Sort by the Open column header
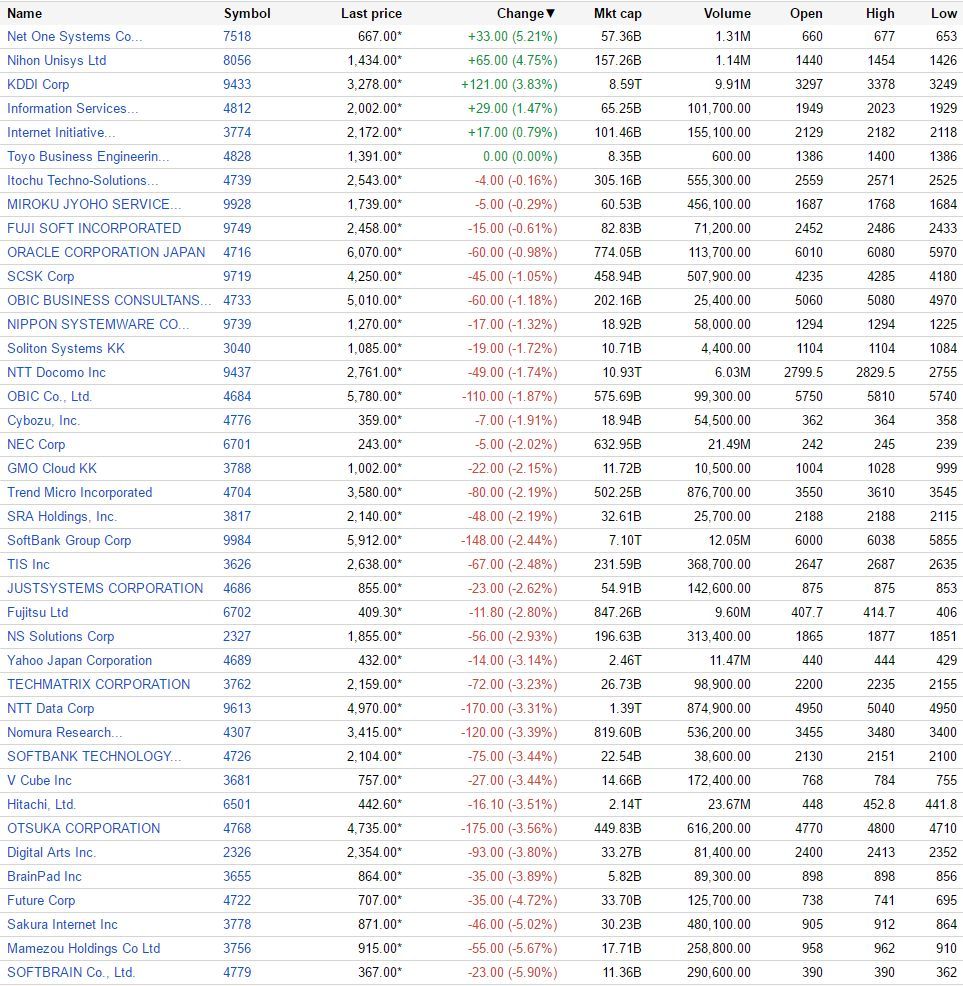 (806, 13)
